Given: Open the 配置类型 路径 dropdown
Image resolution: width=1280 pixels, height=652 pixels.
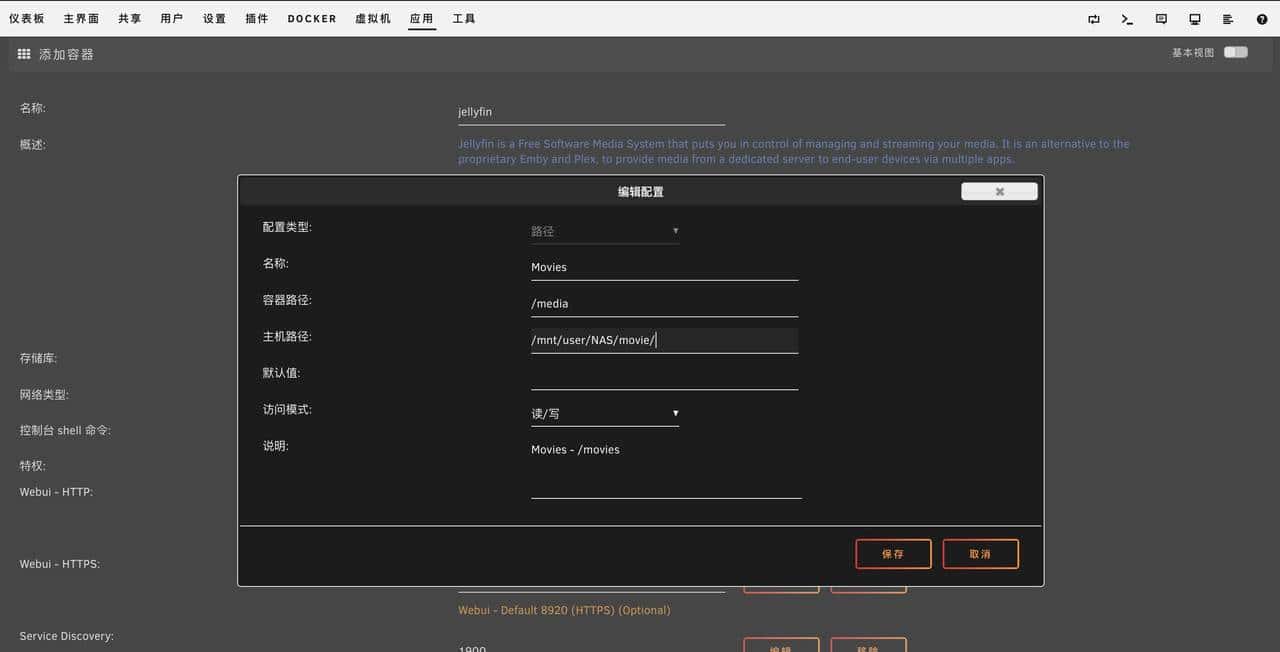Looking at the screenshot, I should 605,231.
